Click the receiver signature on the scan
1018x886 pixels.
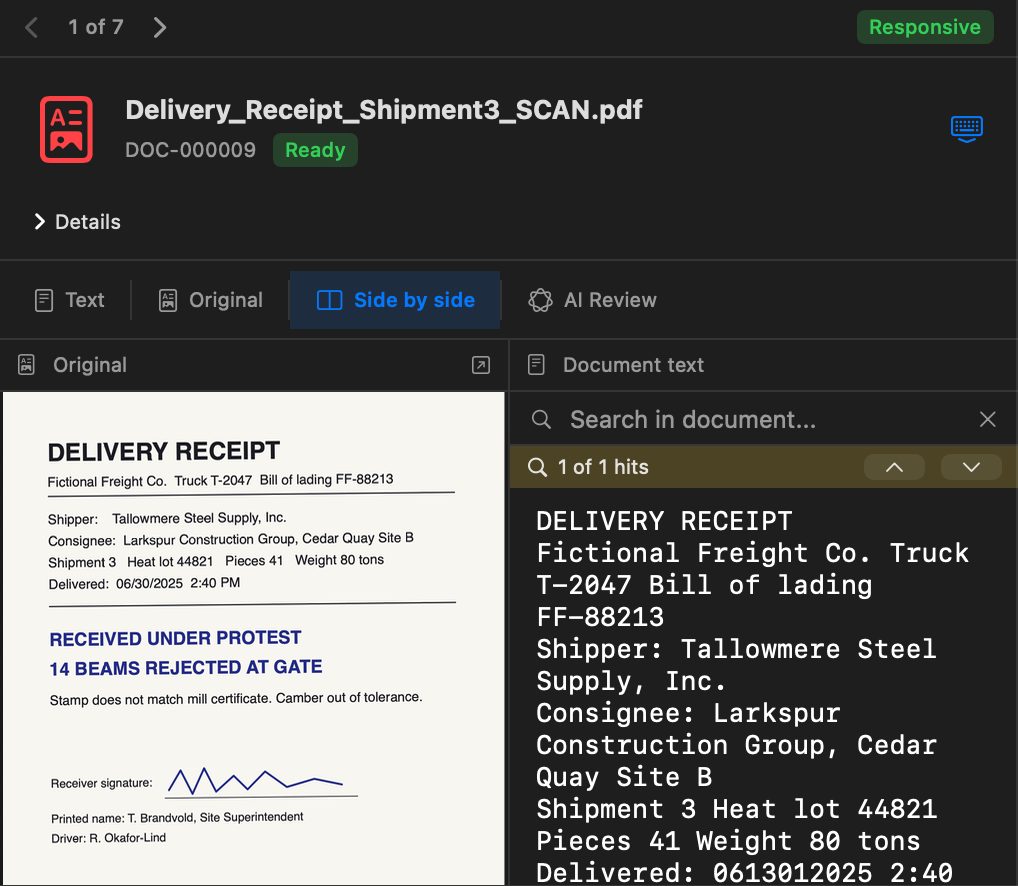click(x=255, y=781)
